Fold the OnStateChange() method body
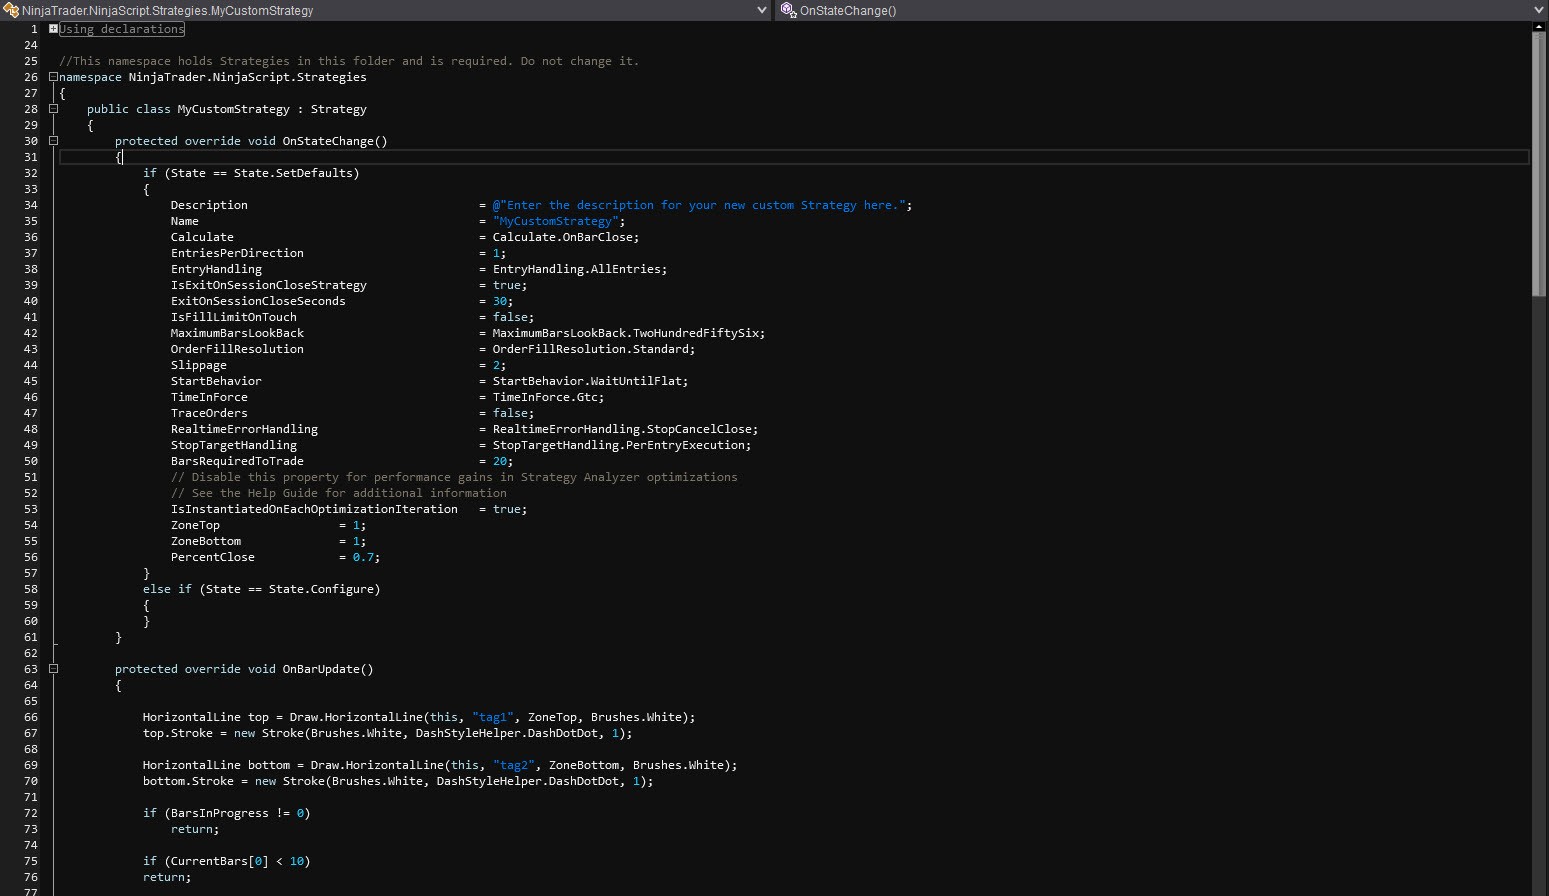 pyautogui.click(x=53, y=141)
